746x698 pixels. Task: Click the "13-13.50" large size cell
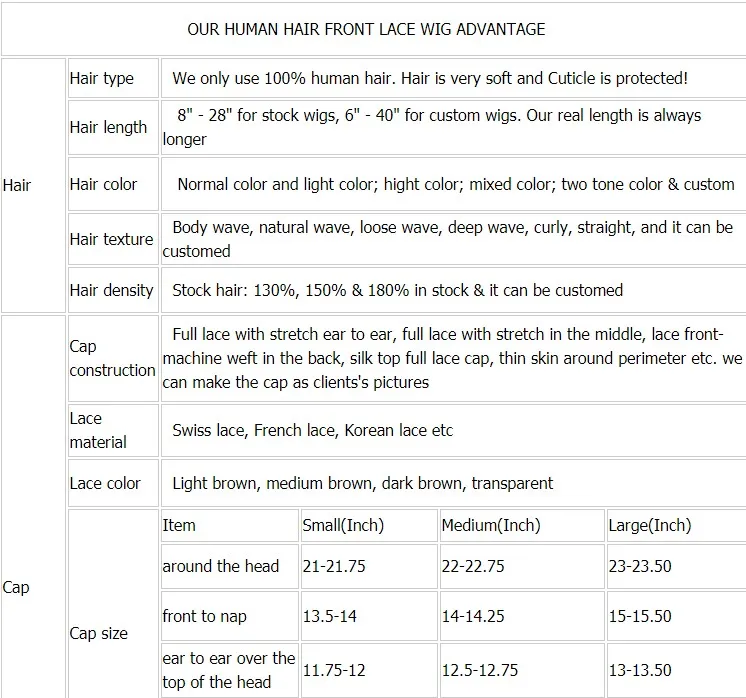point(640,670)
